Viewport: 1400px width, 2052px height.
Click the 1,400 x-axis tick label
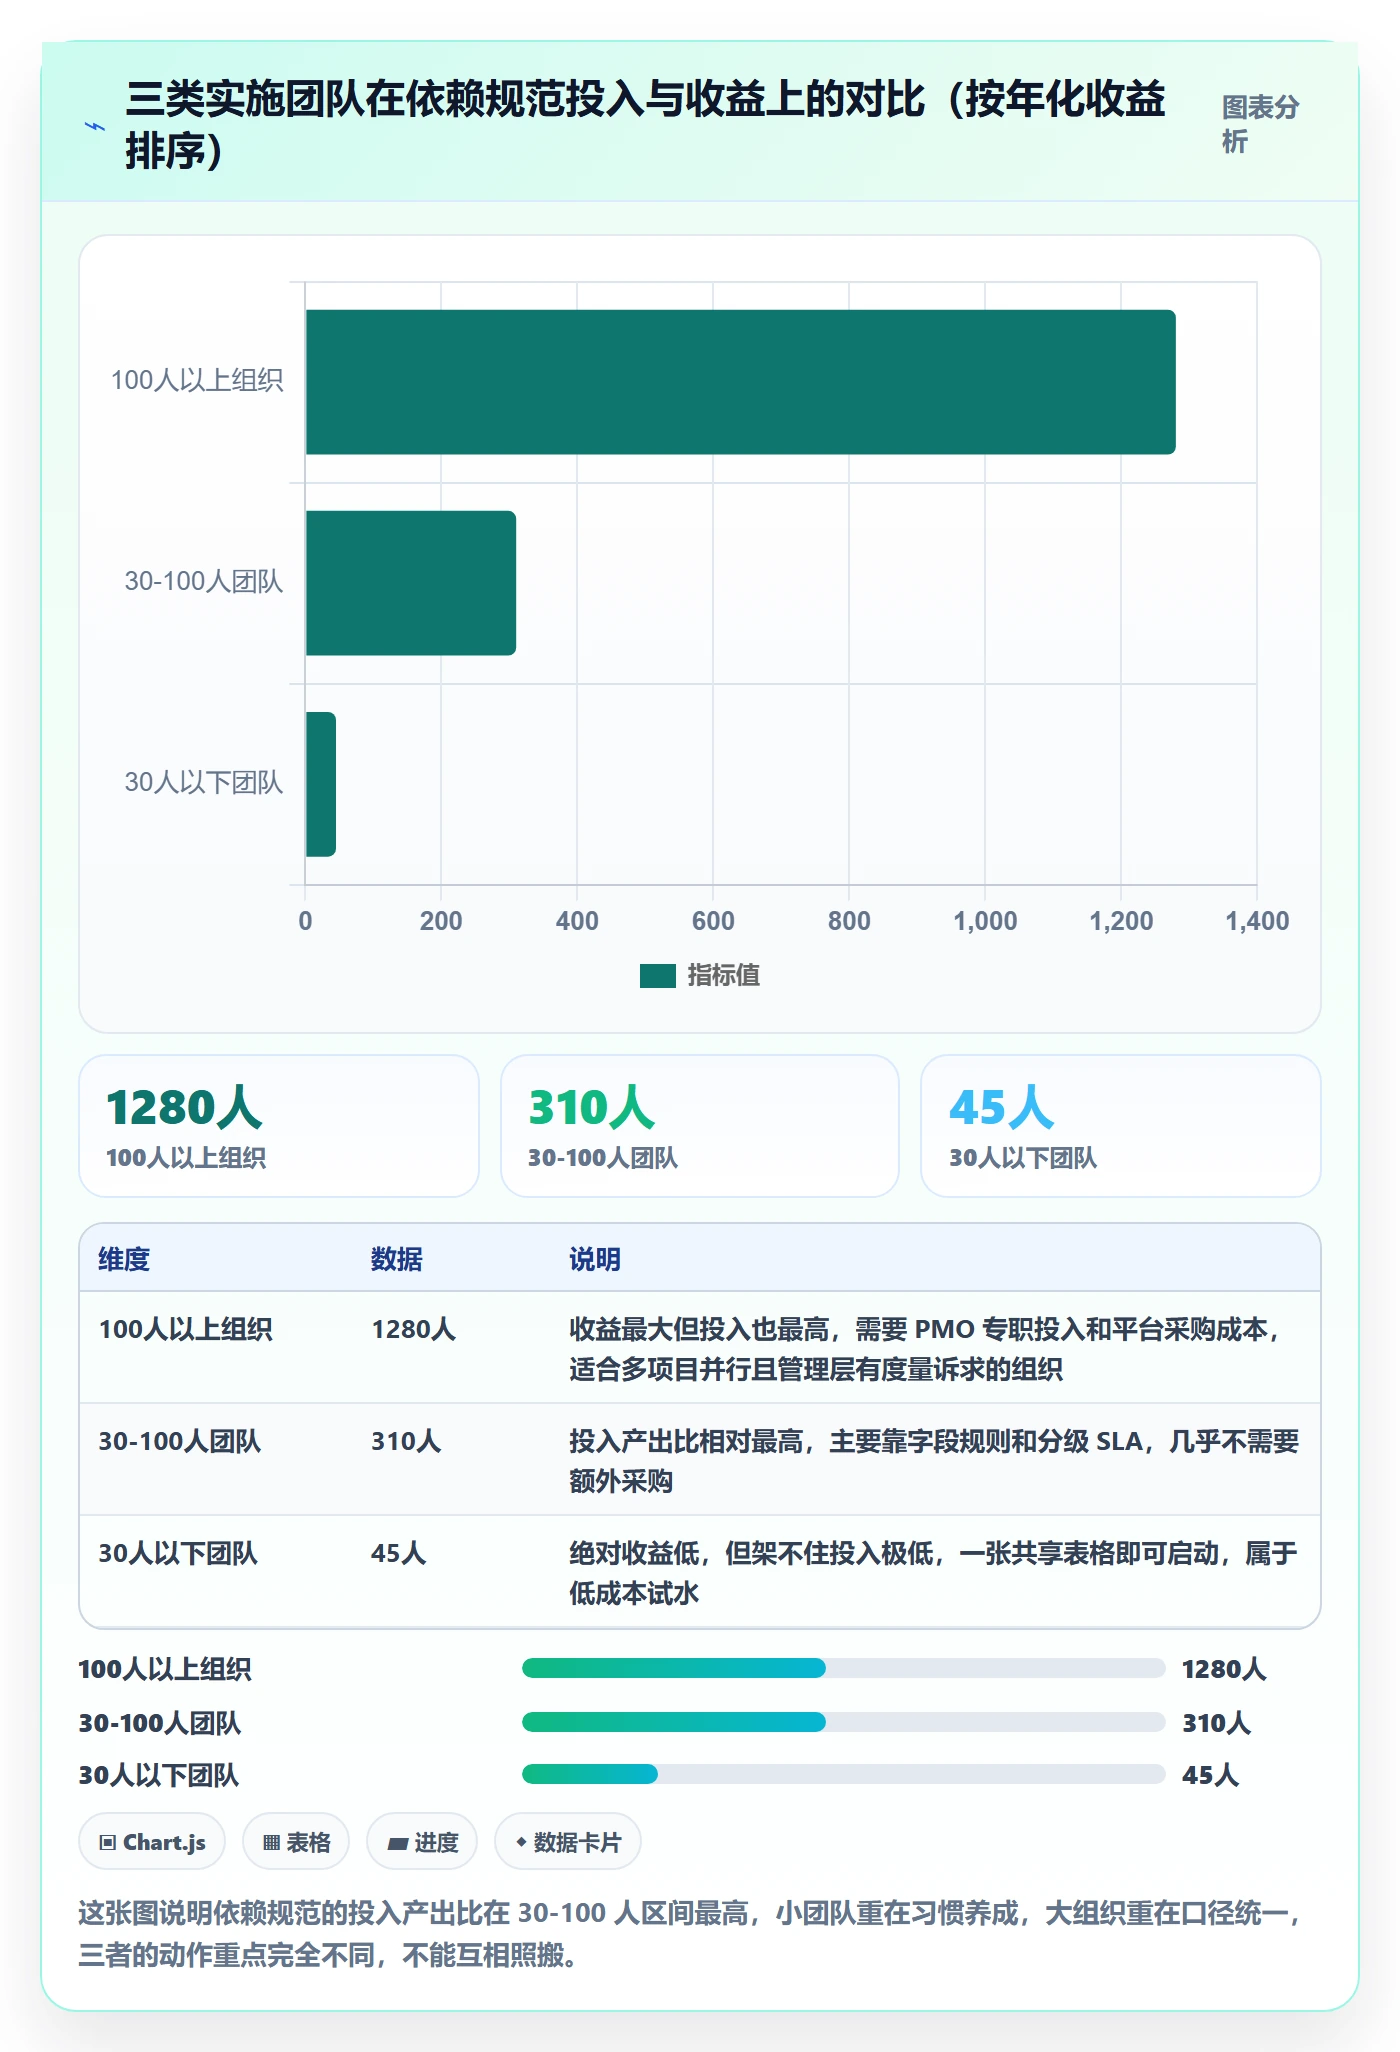coord(1257,922)
